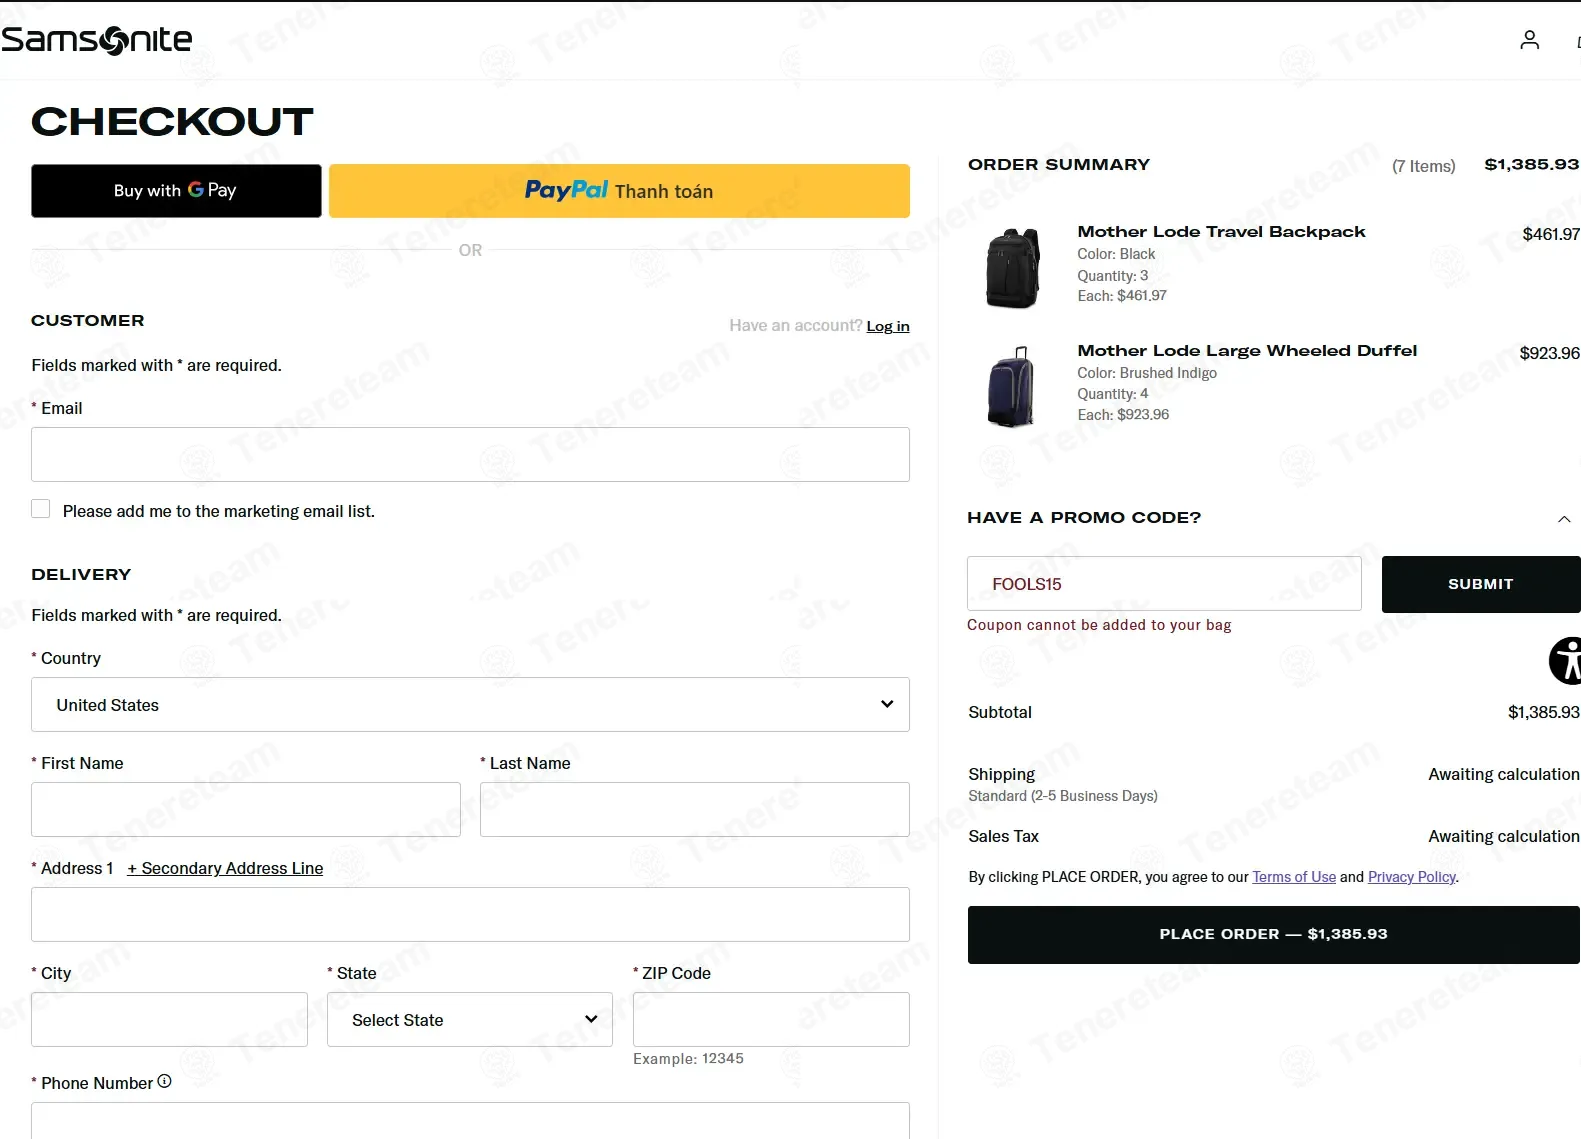Click the Example: 12345 hint
The height and width of the screenshot is (1139, 1581).
pos(688,1059)
